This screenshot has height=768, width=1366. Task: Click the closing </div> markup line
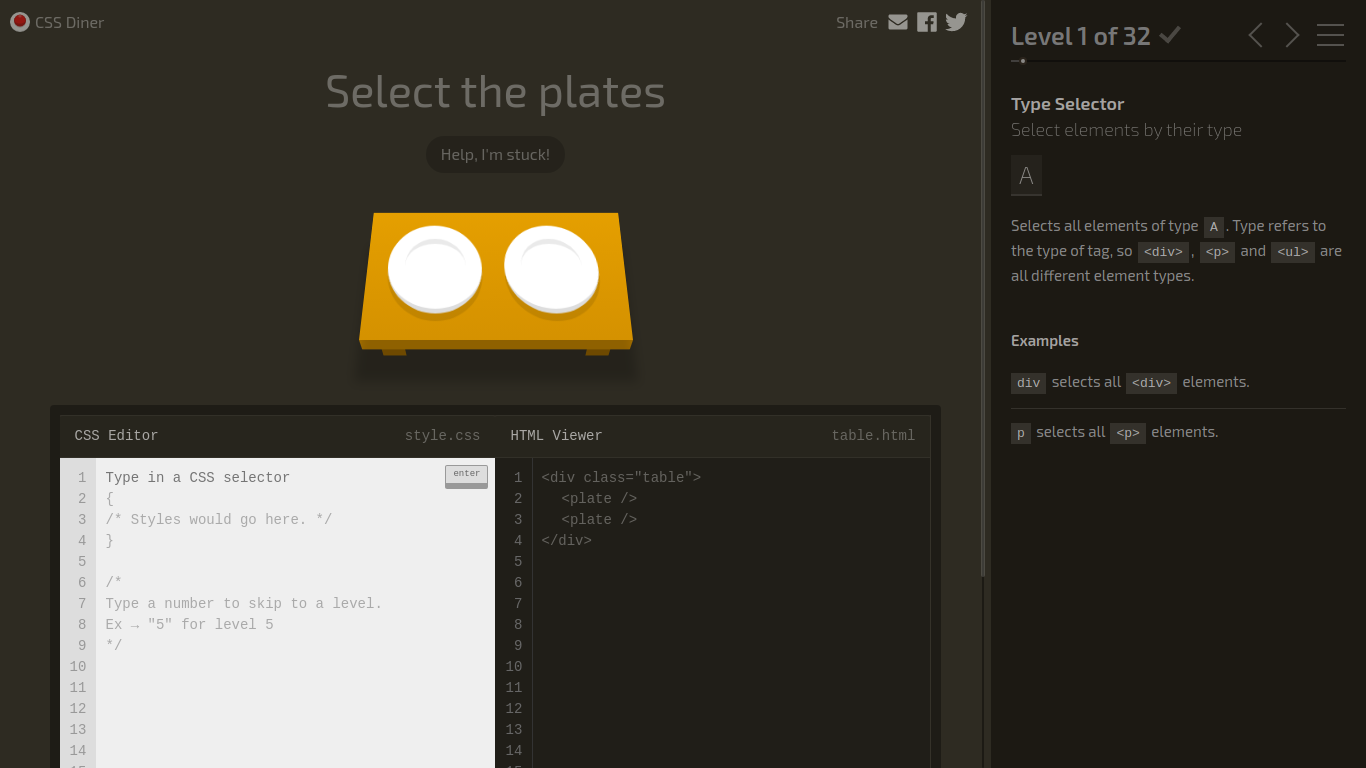click(566, 540)
